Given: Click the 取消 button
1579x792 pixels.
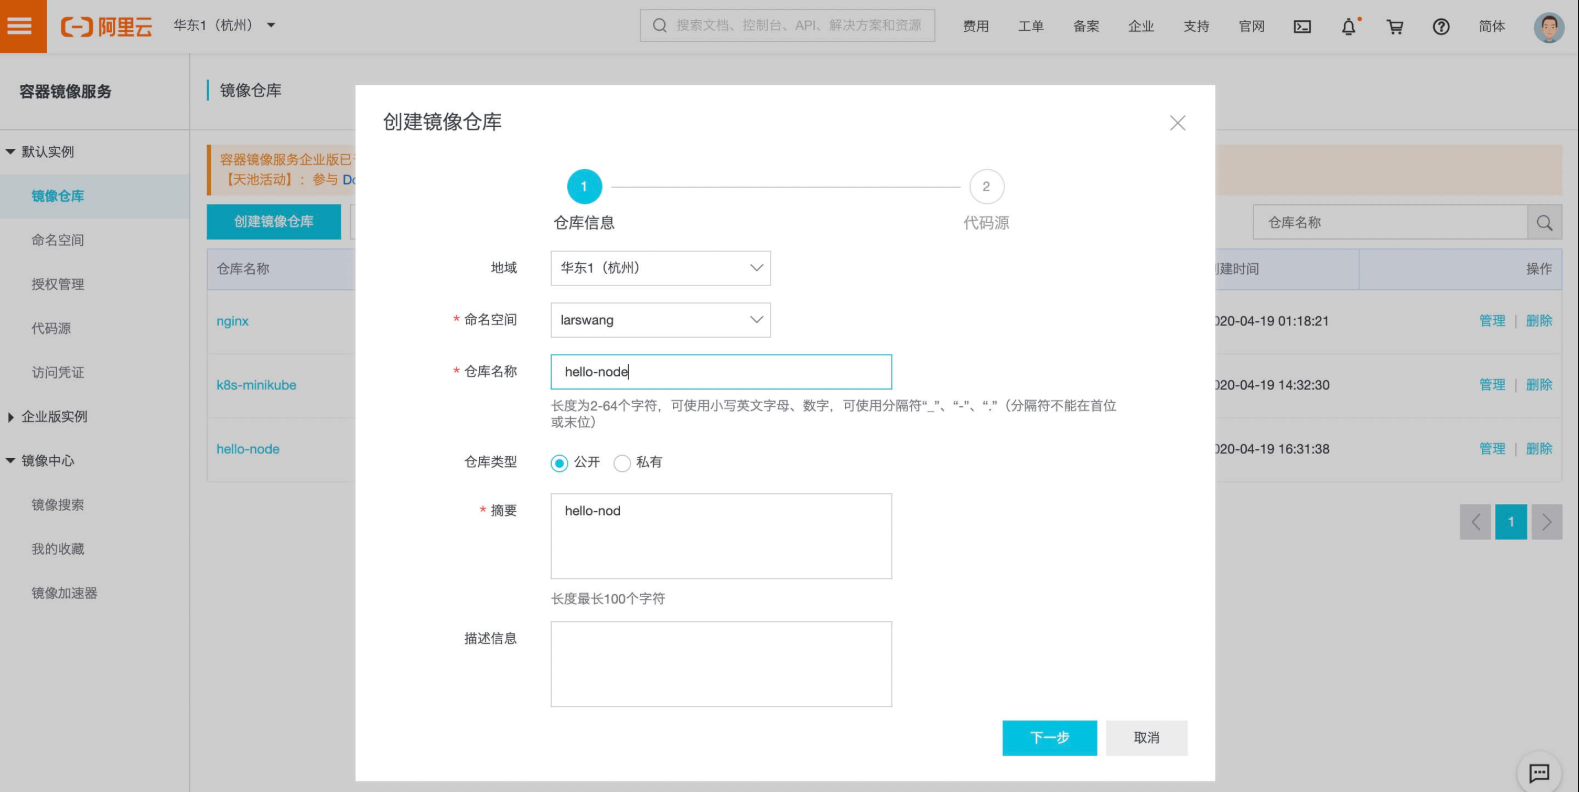Looking at the screenshot, I should (1147, 738).
